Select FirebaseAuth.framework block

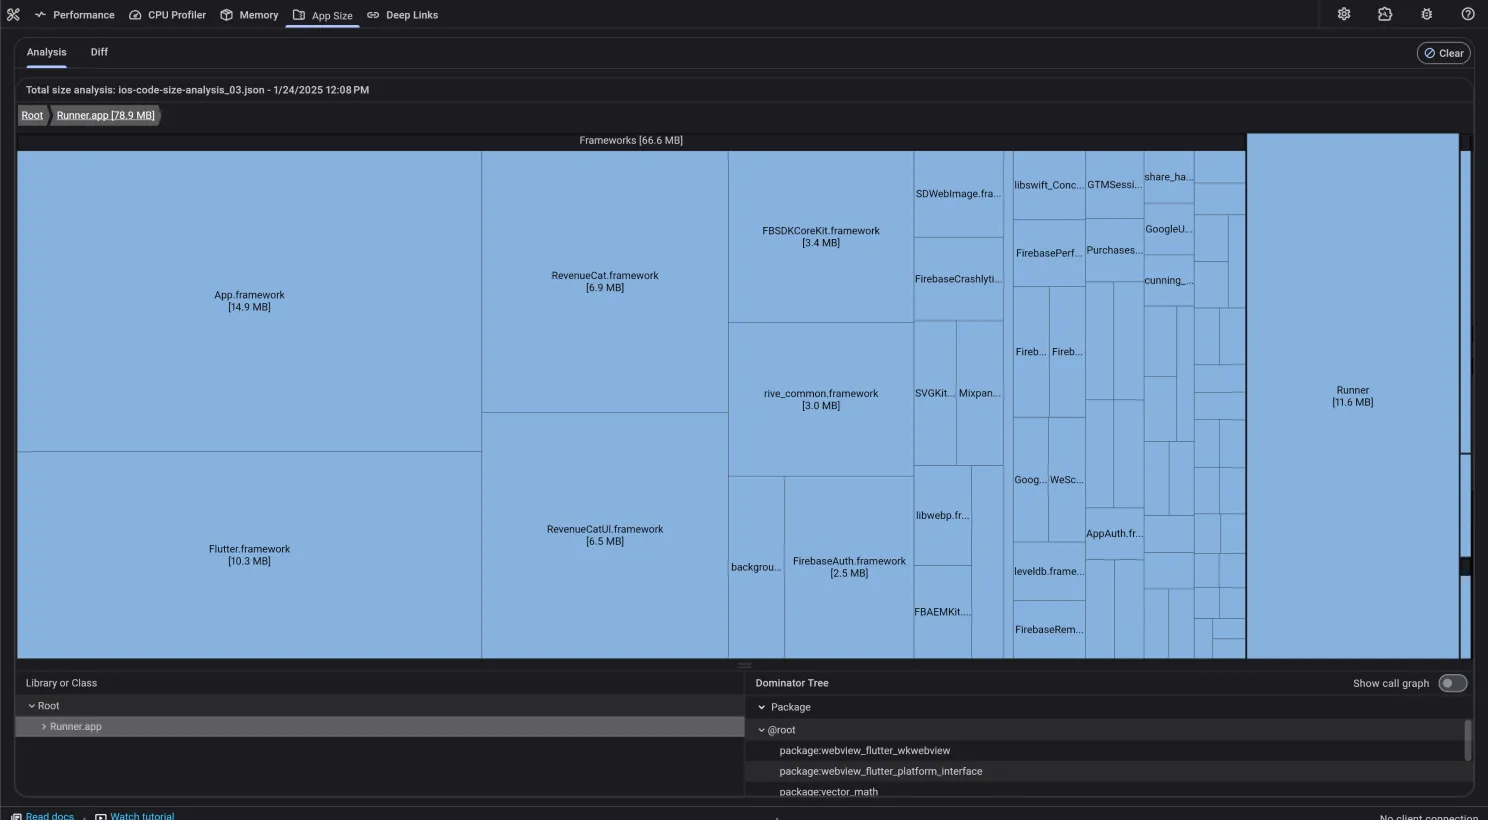(x=849, y=567)
